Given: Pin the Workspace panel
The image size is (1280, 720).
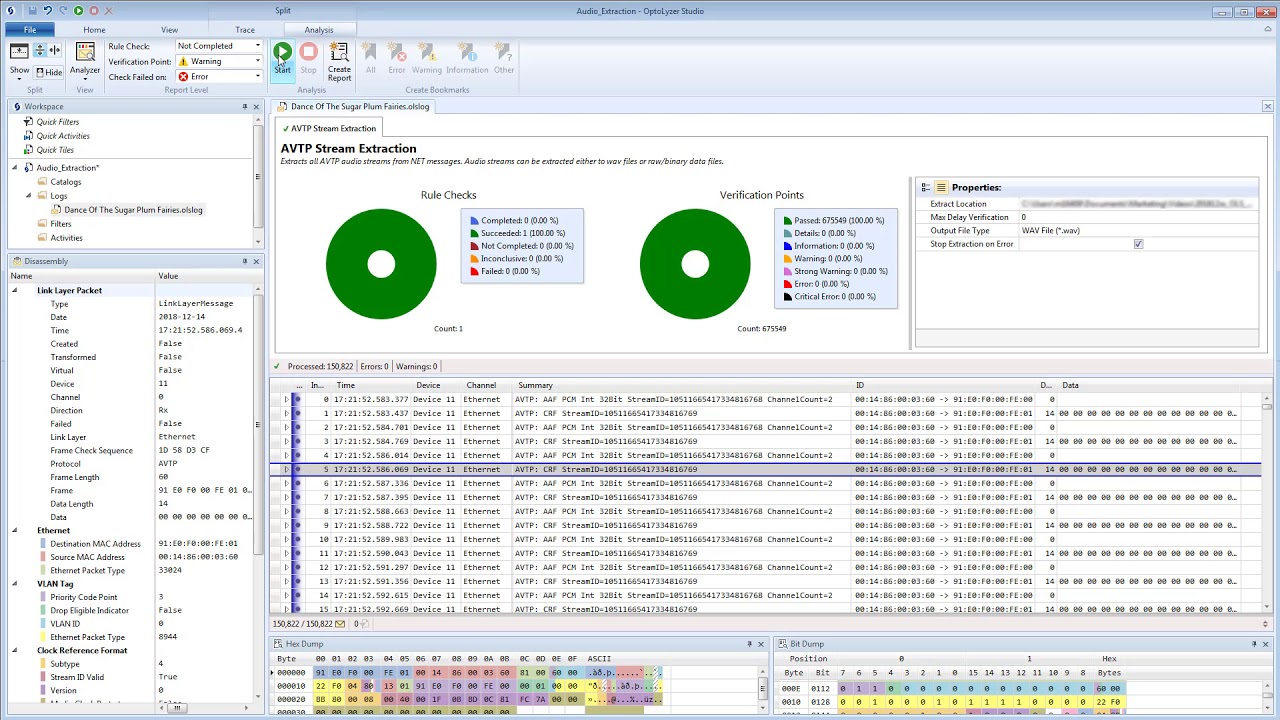Looking at the screenshot, I should click(244, 106).
